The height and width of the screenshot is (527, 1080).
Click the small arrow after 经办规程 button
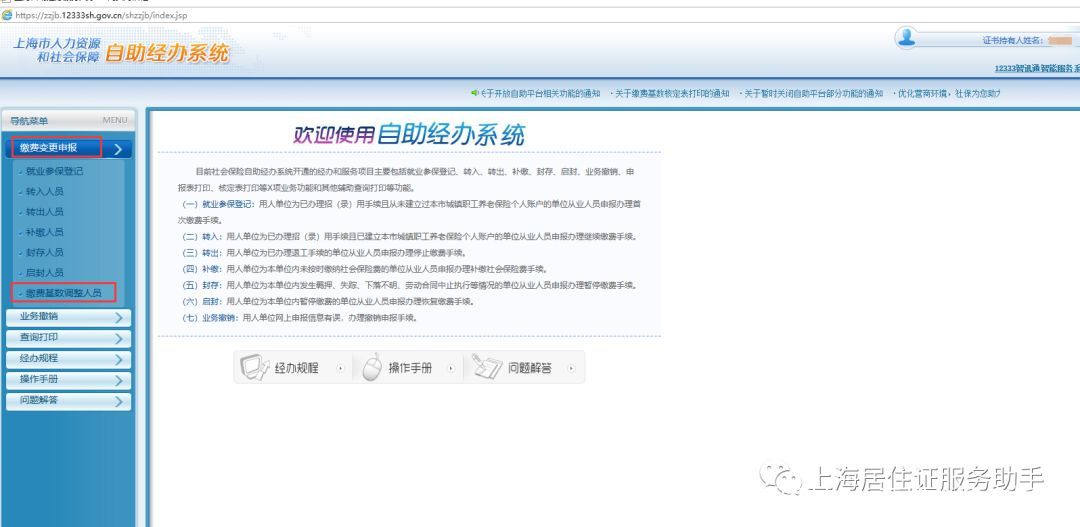[340, 369]
